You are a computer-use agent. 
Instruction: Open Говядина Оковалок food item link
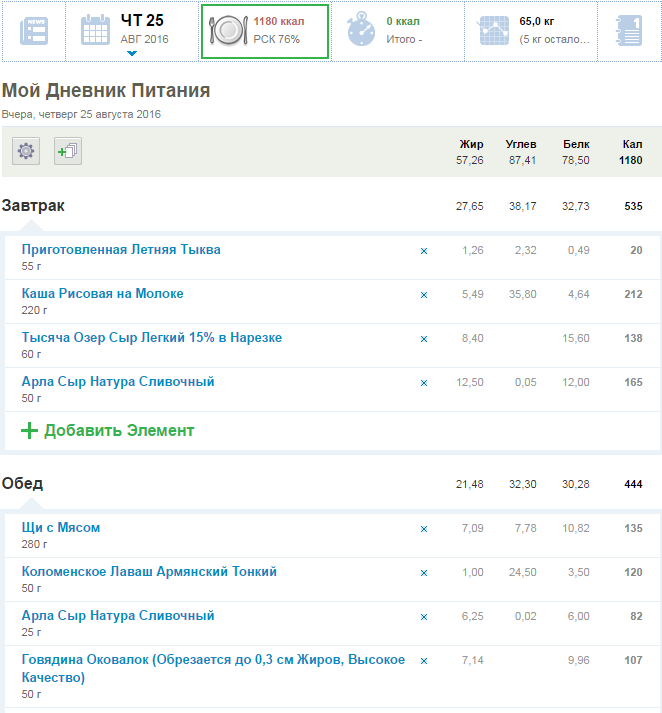213,660
